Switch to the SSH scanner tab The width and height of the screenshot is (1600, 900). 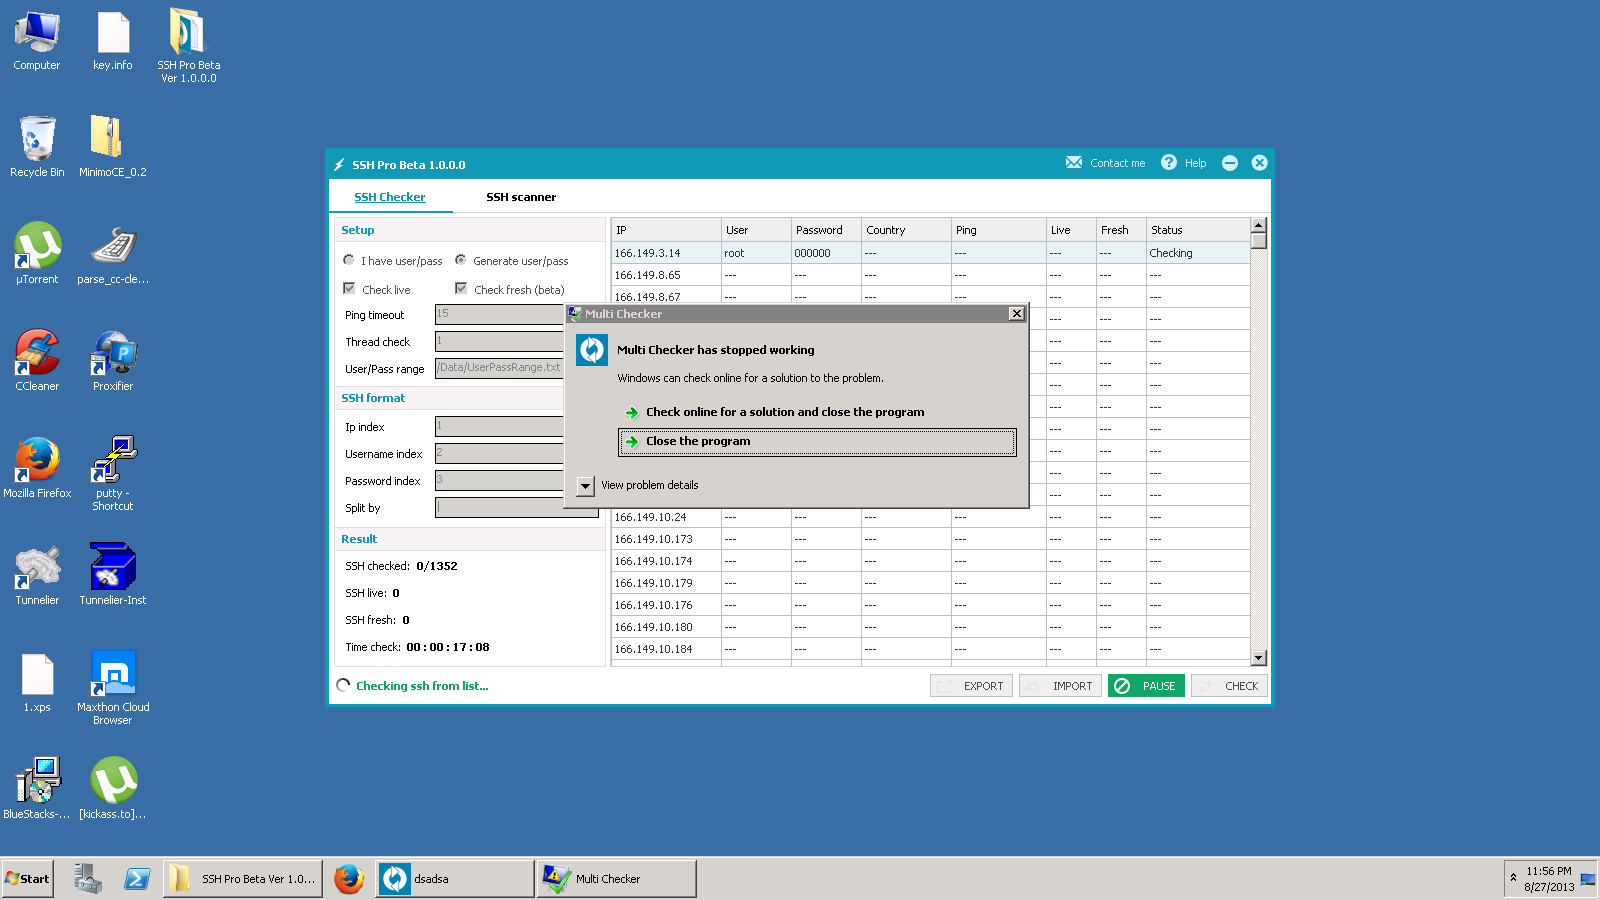[521, 197]
